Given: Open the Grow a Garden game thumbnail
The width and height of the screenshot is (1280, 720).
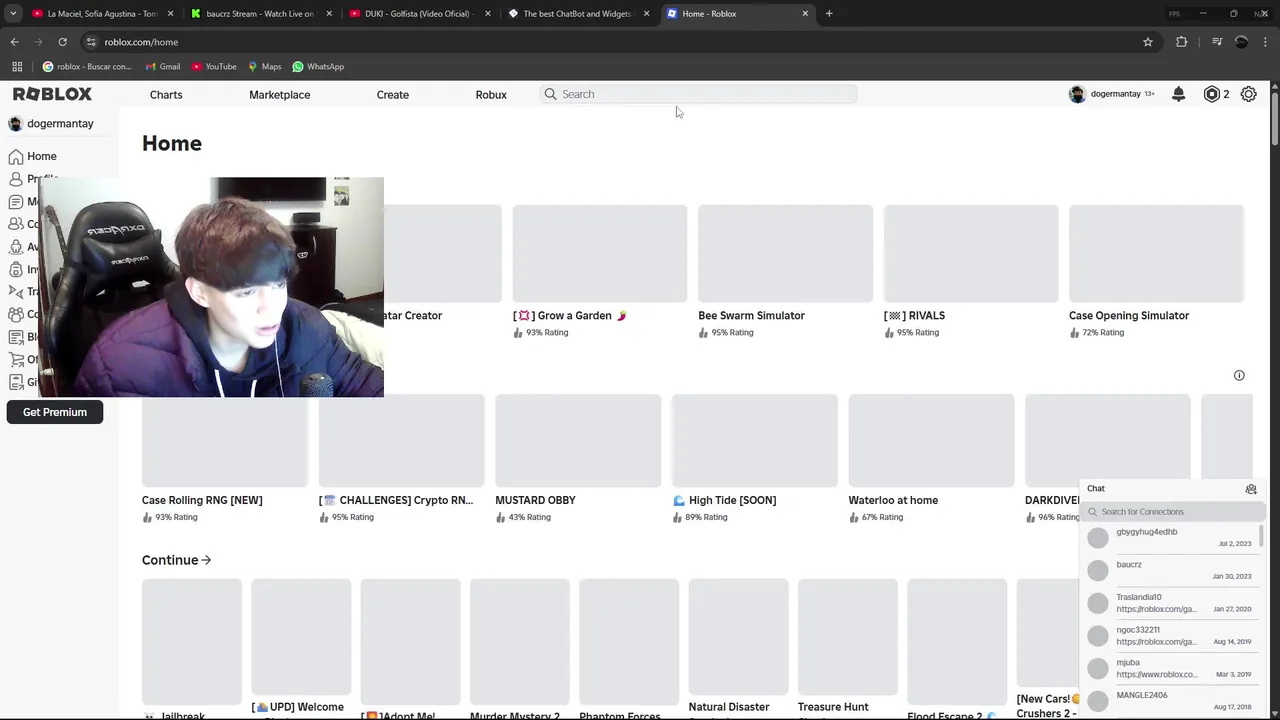Looking at the screenshot, I should point(600,253).
